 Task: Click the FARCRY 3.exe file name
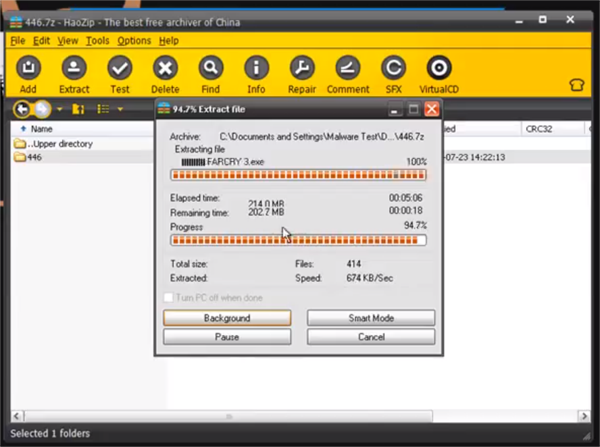coord(235,162)
